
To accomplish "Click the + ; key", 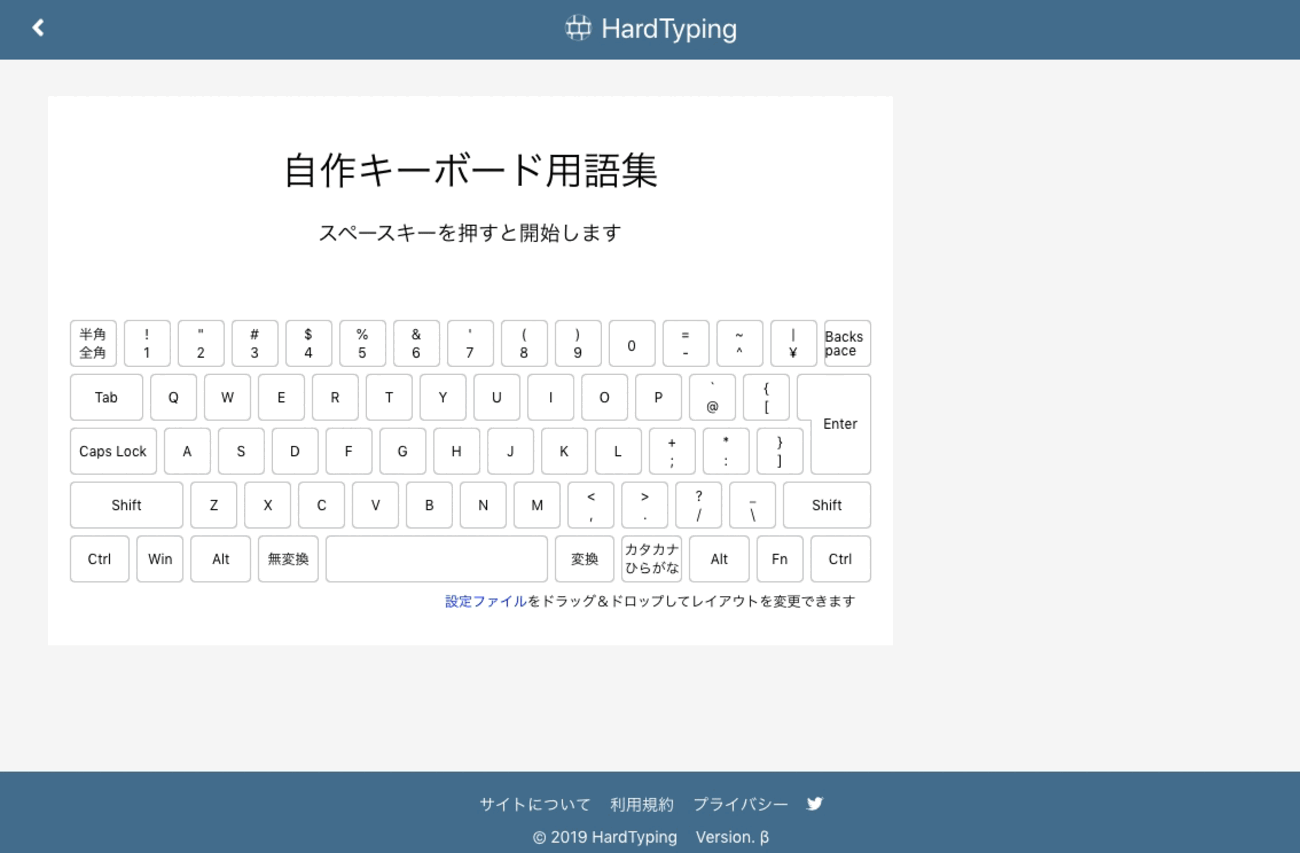I will [673, 451].
